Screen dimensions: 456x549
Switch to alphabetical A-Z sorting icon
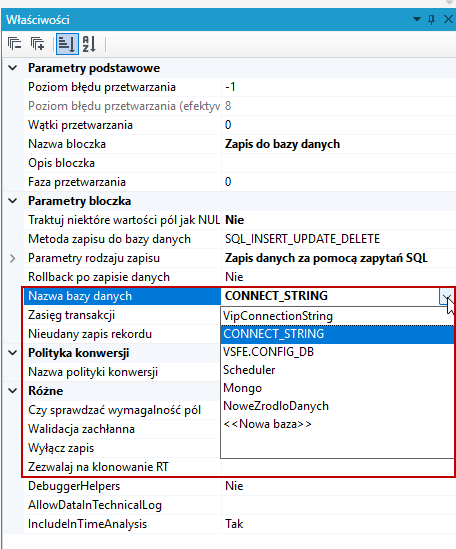click(x=89, y=44)
